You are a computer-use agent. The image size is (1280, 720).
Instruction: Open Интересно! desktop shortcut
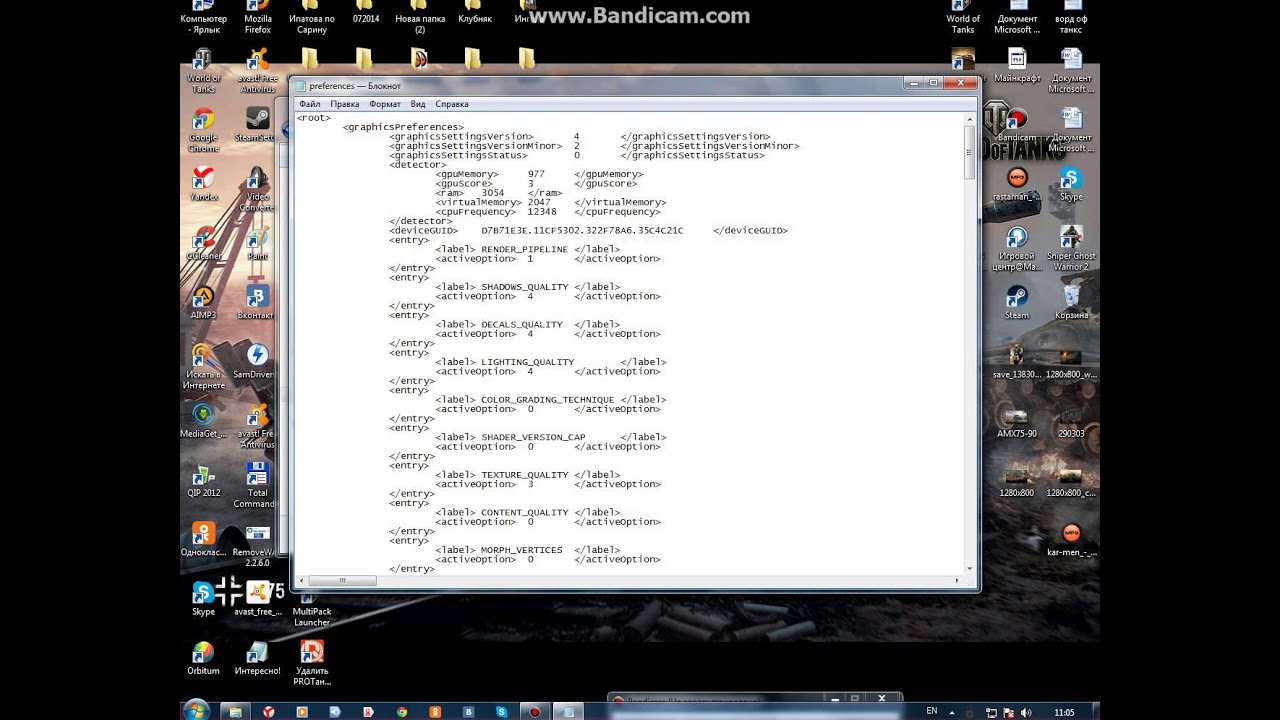pos(257,658)
